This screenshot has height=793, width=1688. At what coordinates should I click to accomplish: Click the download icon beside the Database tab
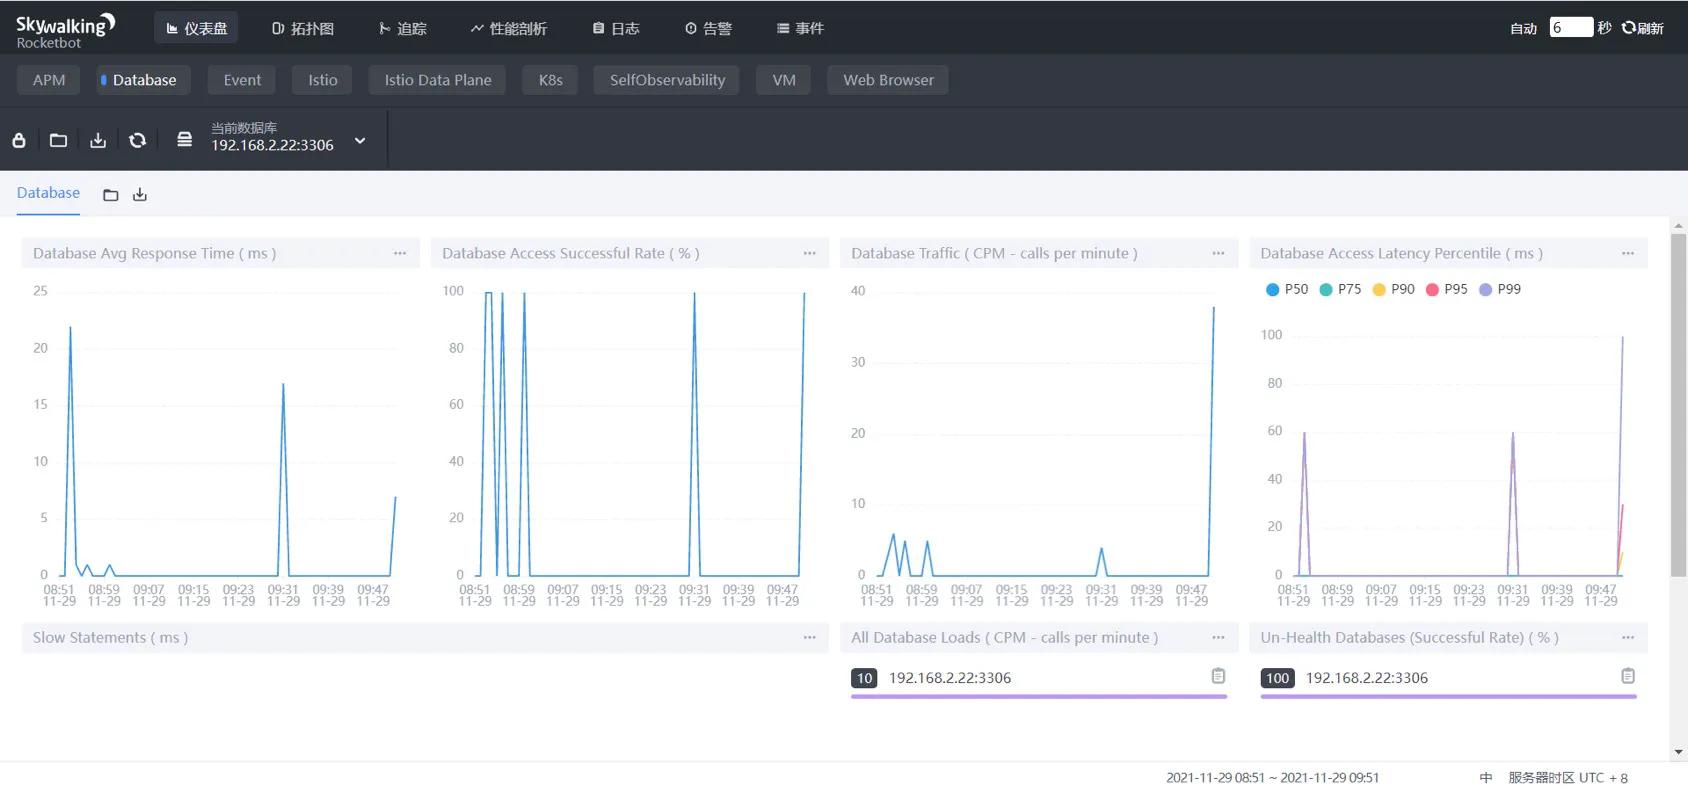coord(140,195)
